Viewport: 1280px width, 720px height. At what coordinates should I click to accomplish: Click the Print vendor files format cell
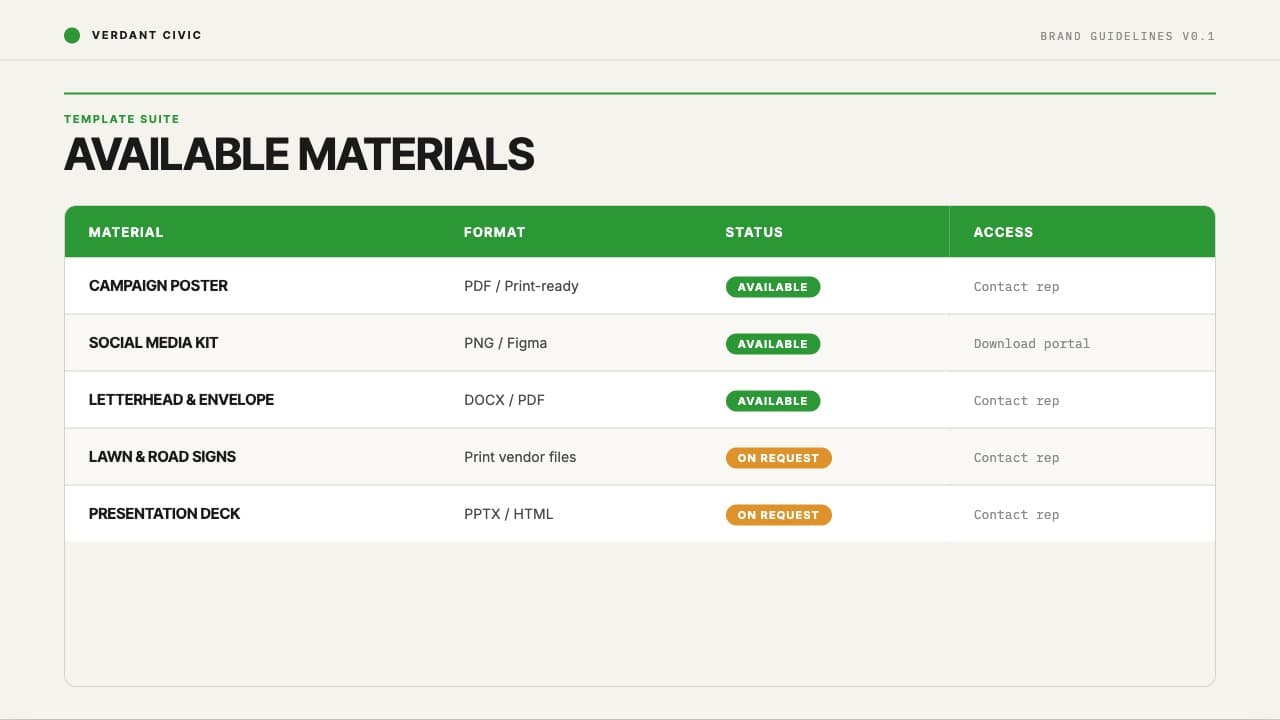coord(520,457)
